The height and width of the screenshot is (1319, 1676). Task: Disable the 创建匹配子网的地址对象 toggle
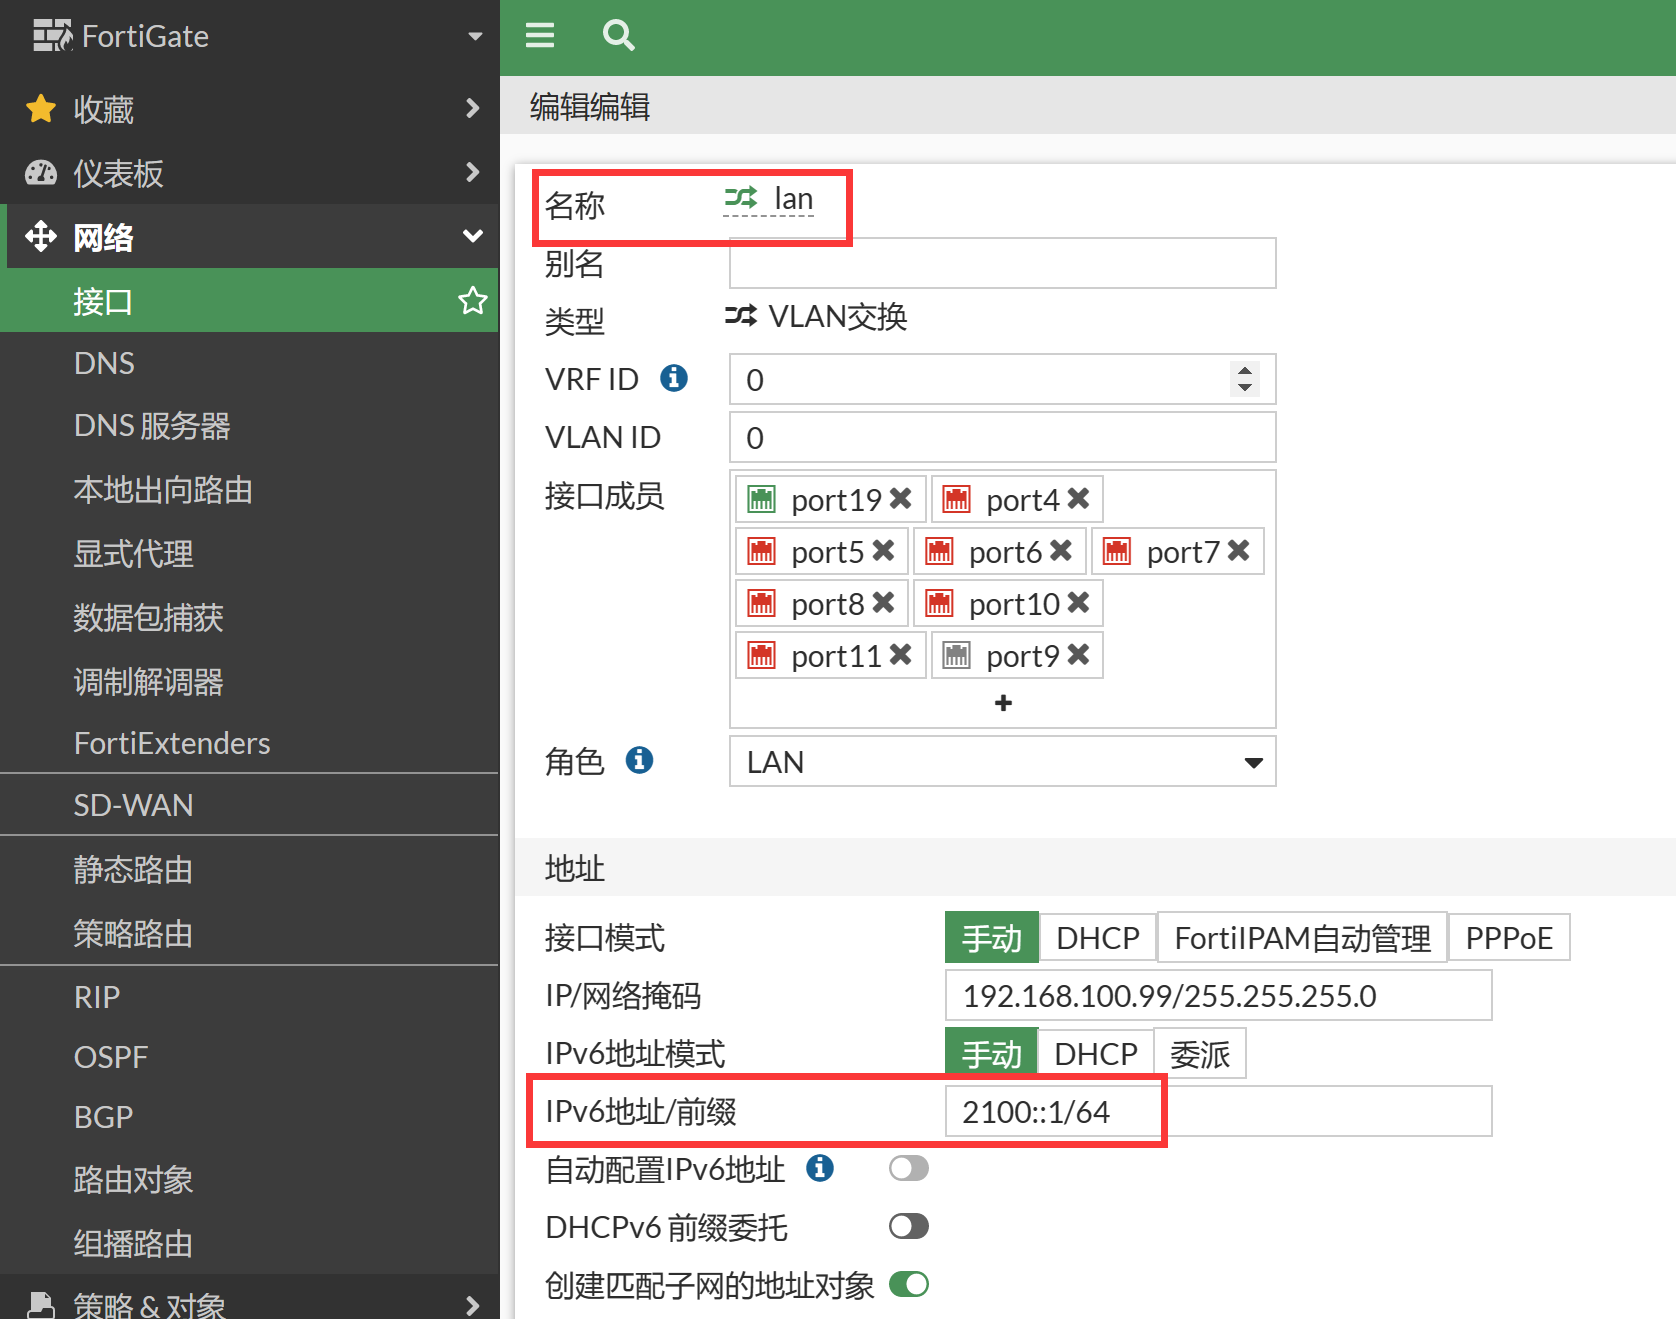tap(908, 1284)
